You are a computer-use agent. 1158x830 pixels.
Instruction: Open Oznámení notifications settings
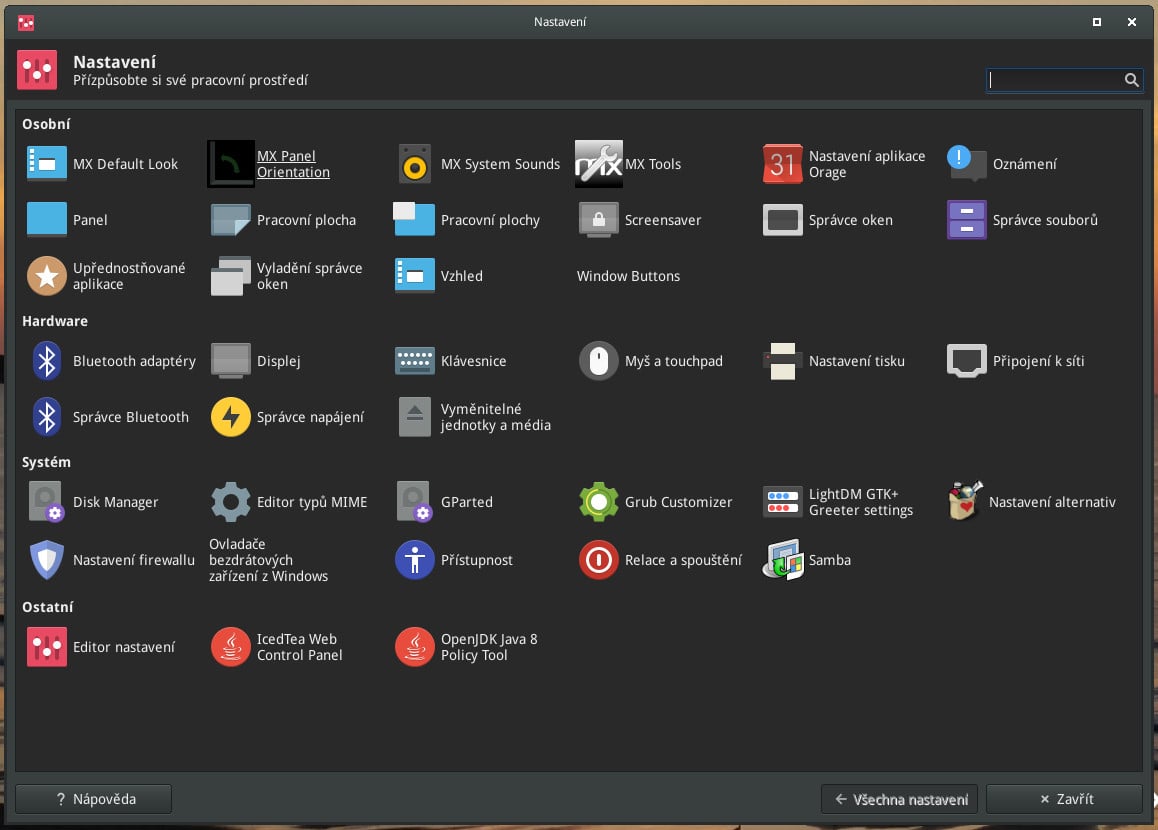tap(967, 164)
